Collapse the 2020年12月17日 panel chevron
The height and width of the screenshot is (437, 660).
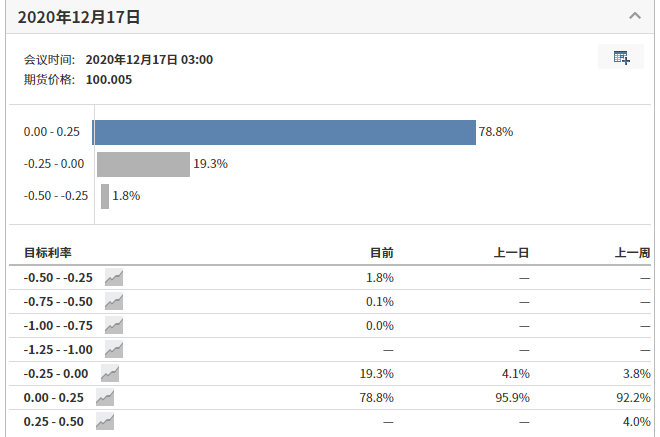(634, 16)
